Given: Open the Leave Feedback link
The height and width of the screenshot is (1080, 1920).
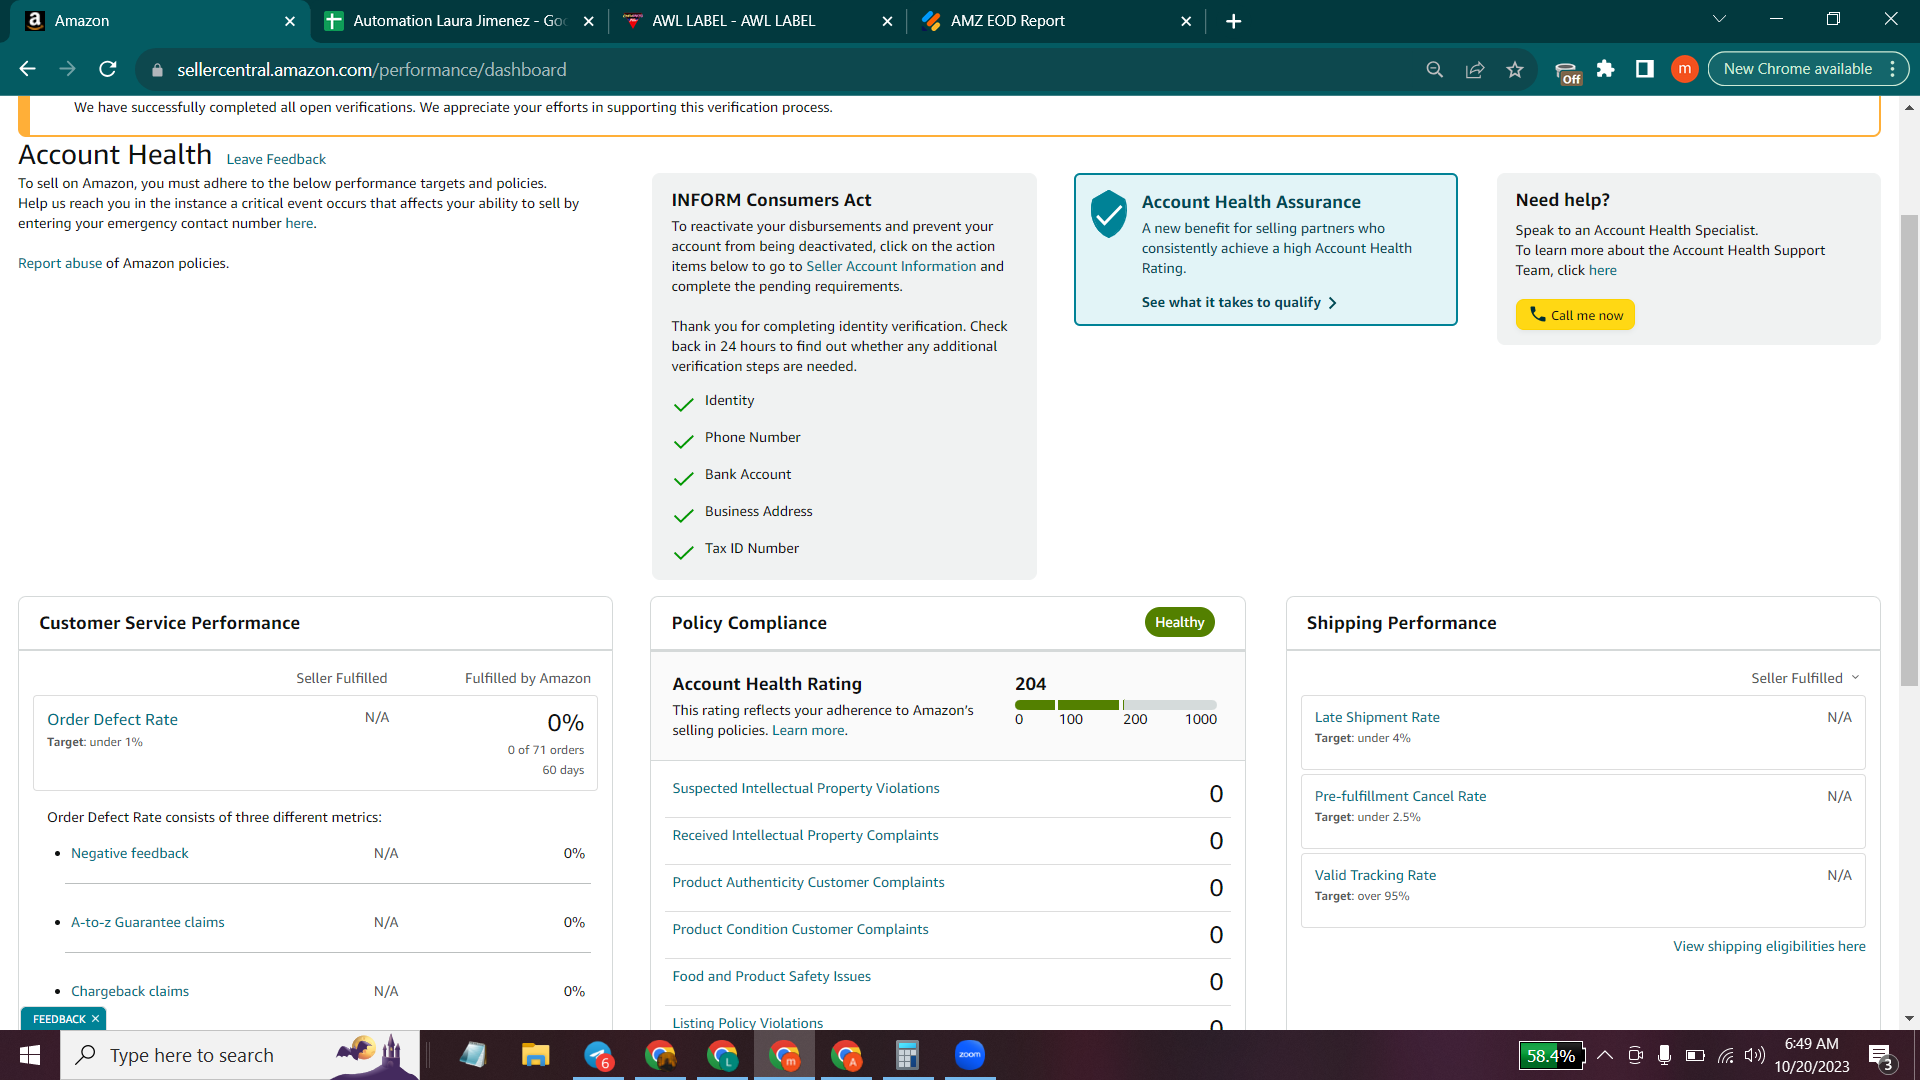Looking at the screenshot, I should [275, 159].
